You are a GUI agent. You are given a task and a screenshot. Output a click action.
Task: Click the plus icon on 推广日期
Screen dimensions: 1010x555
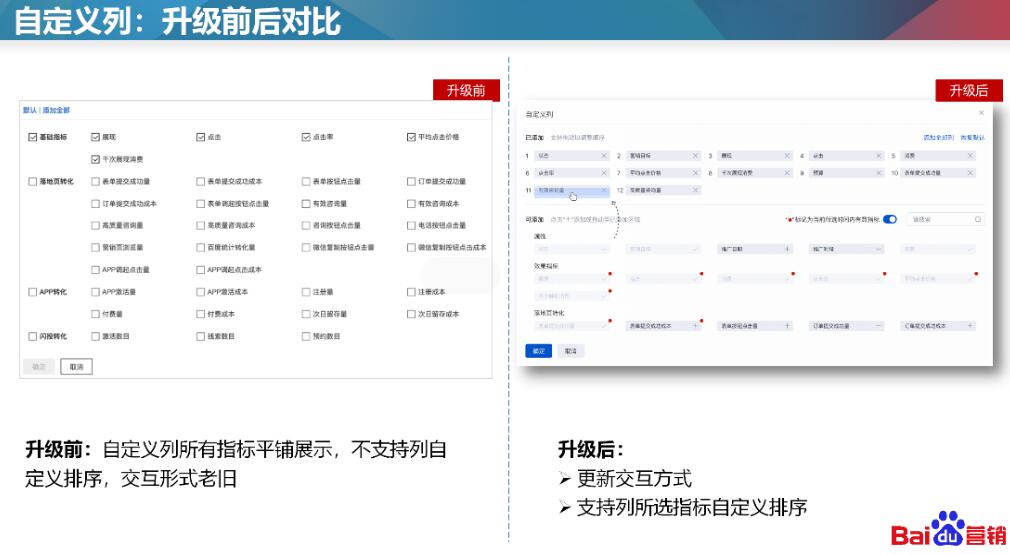tap(787, 248)
